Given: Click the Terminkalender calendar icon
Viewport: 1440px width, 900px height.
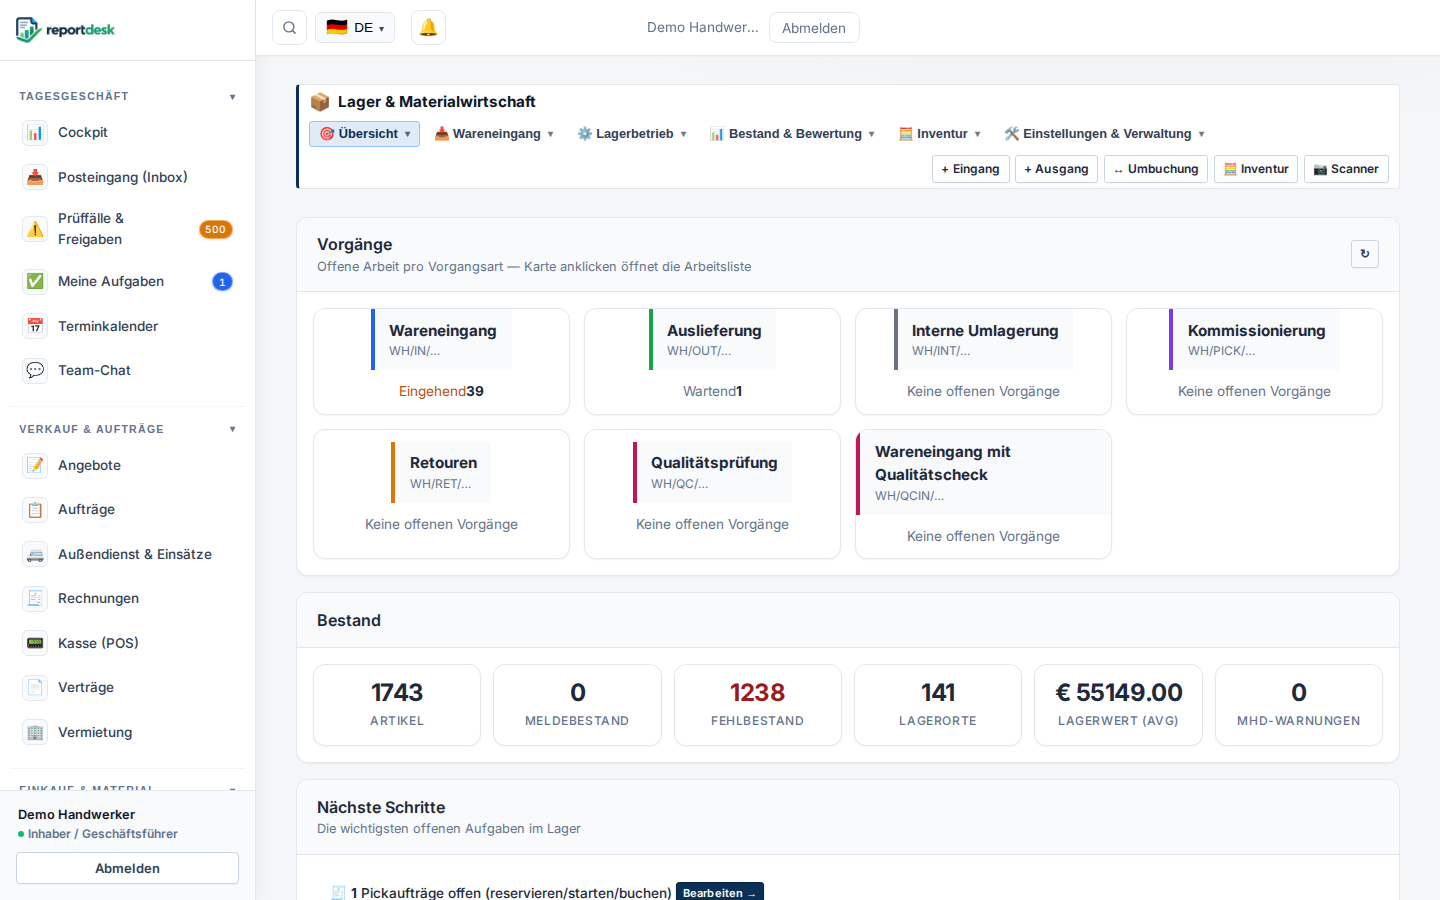Looking at the screenshot, I should tap(35, 326).
